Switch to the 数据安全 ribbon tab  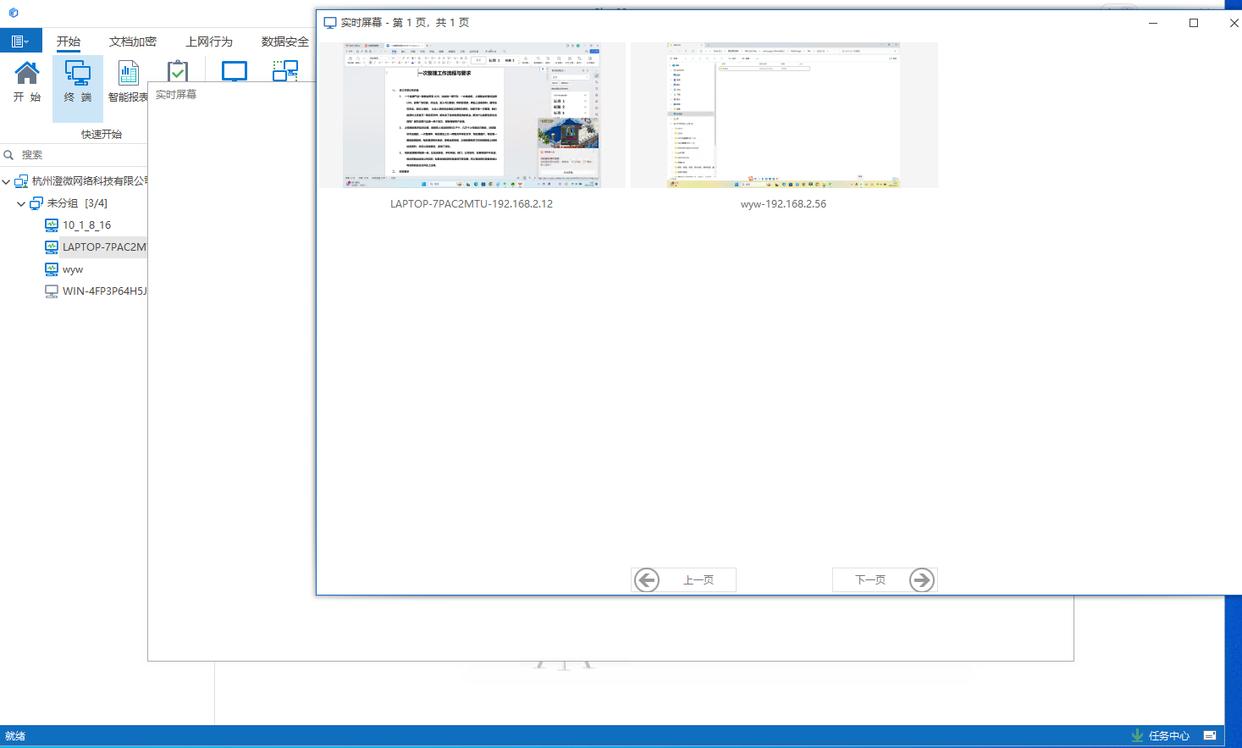[x=285, y=42]
